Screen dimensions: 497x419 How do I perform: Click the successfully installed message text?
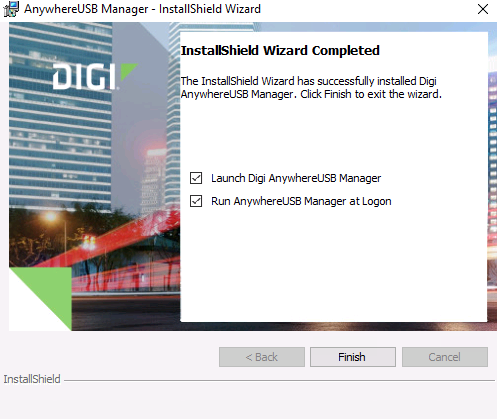[x=311, y=88]
